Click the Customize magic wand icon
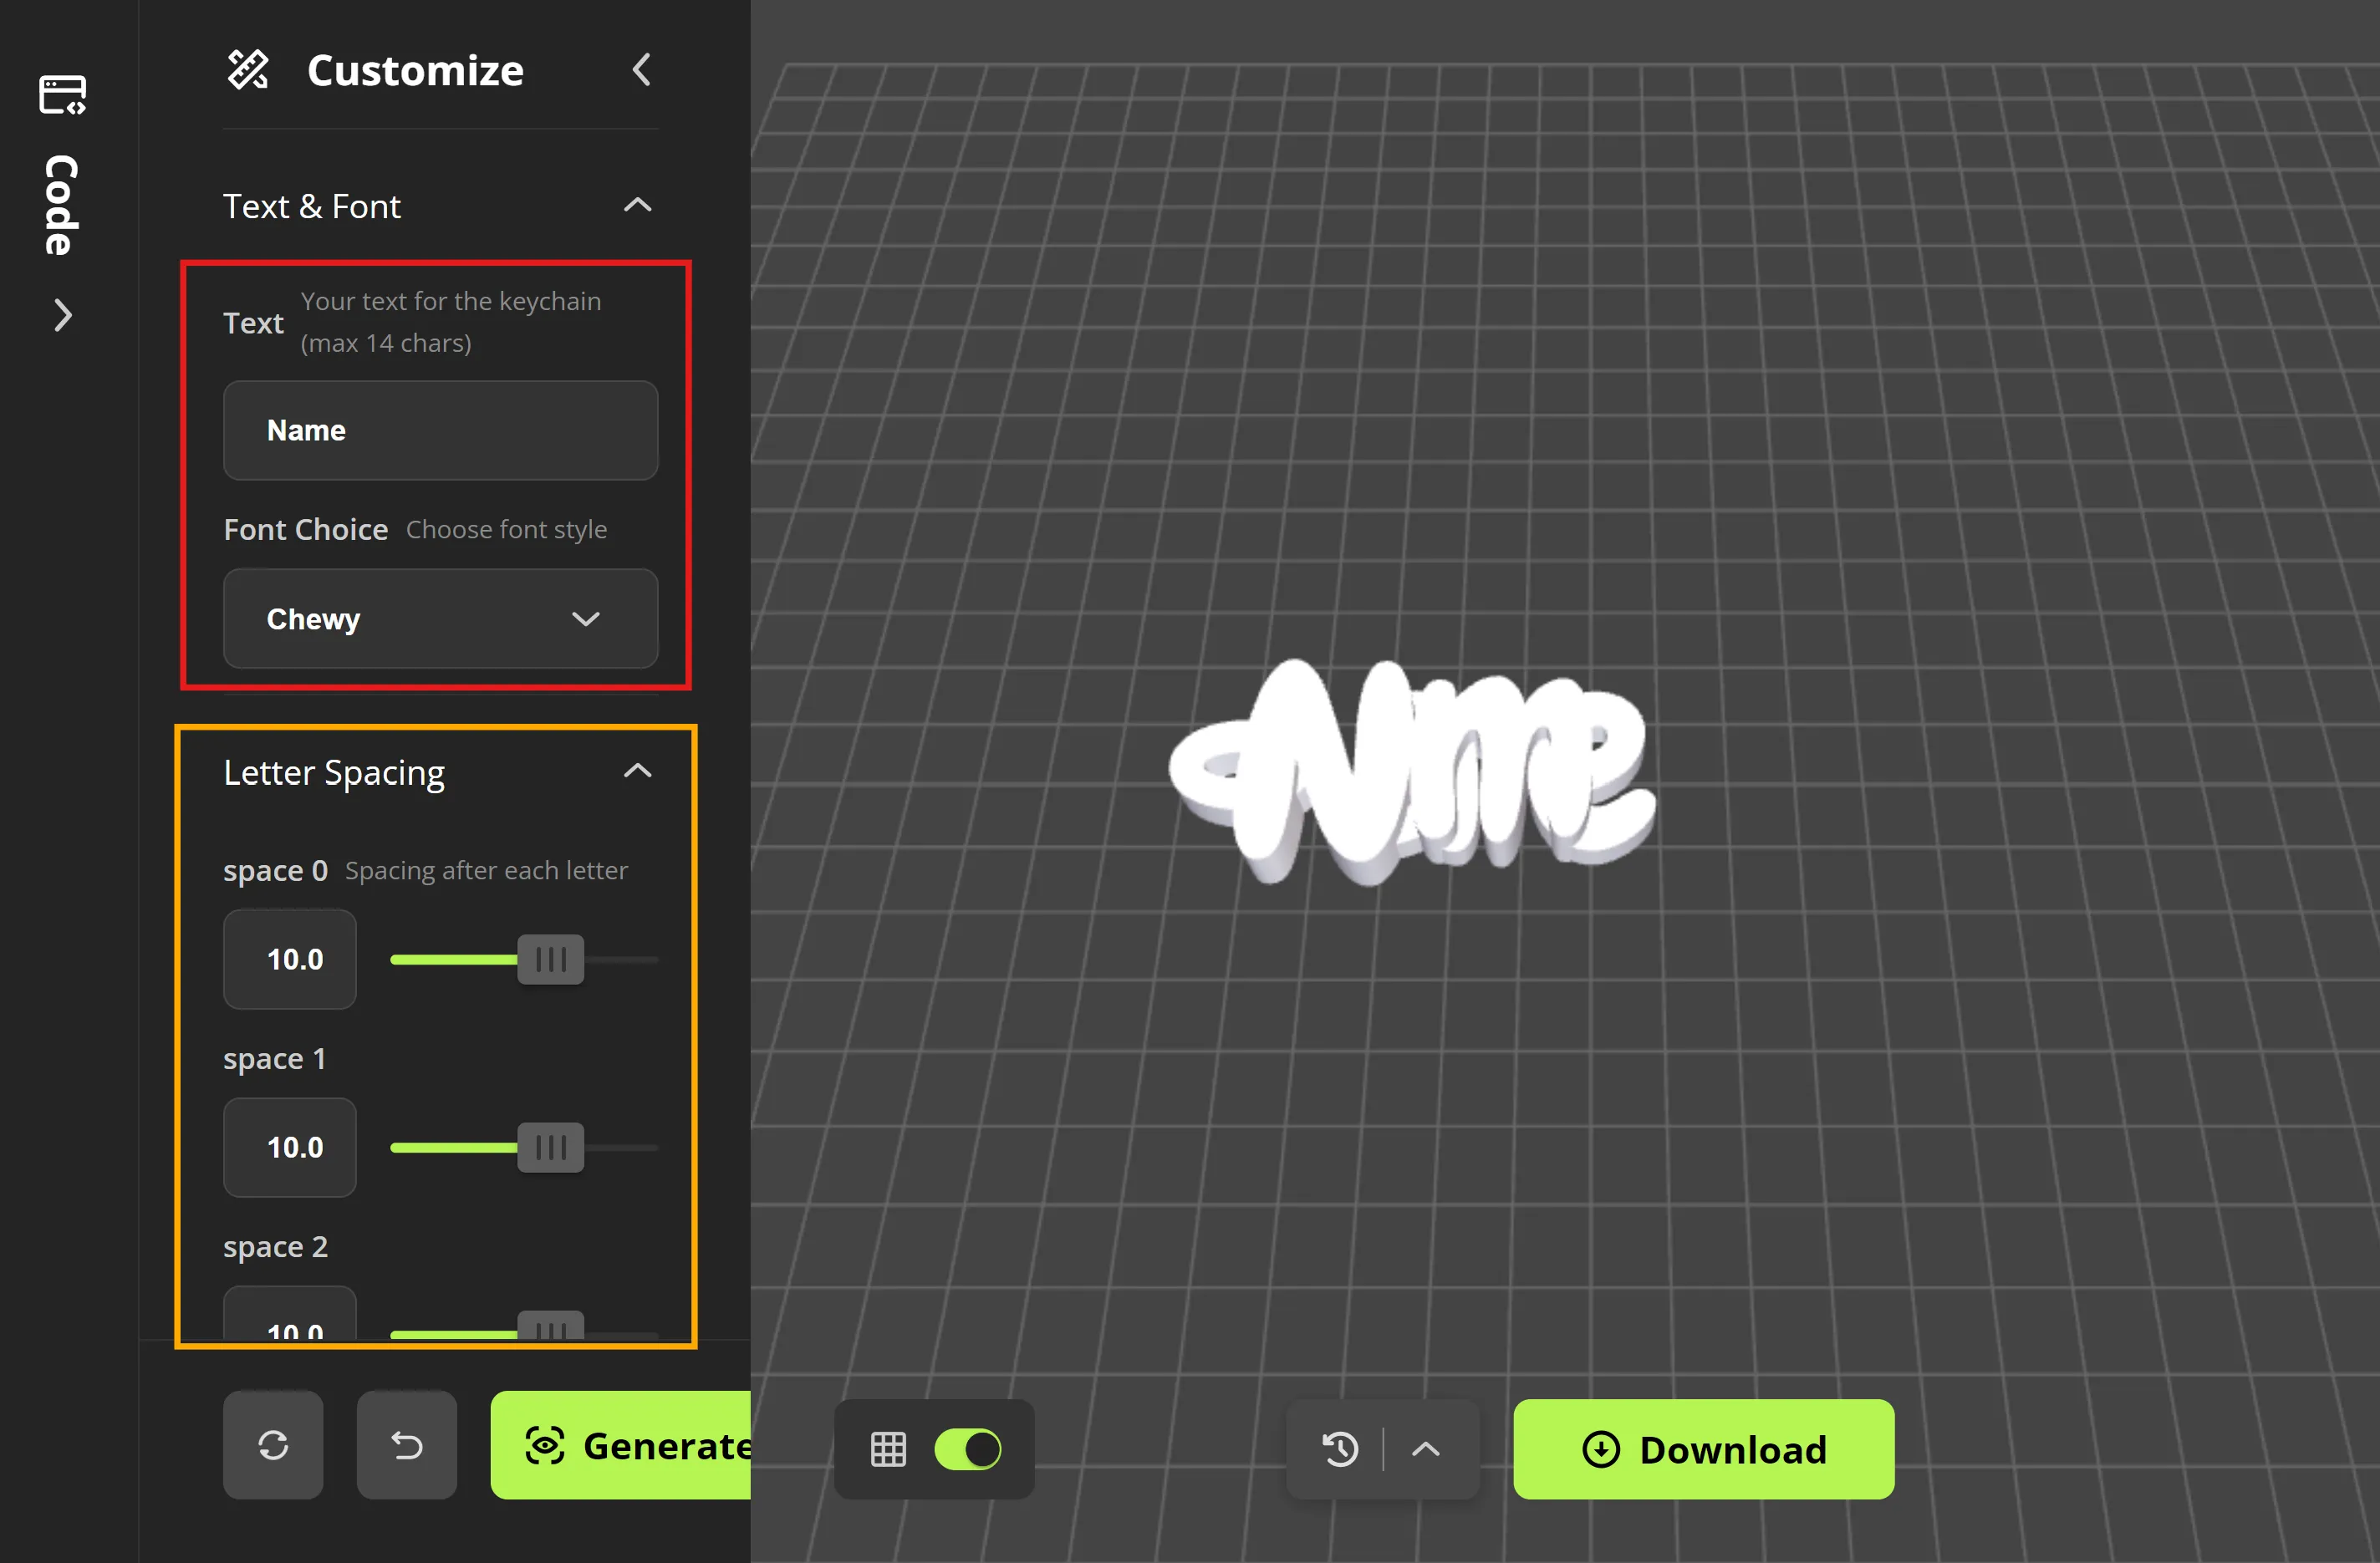Screen dimensions: 2380x1563 coord(248,70)
